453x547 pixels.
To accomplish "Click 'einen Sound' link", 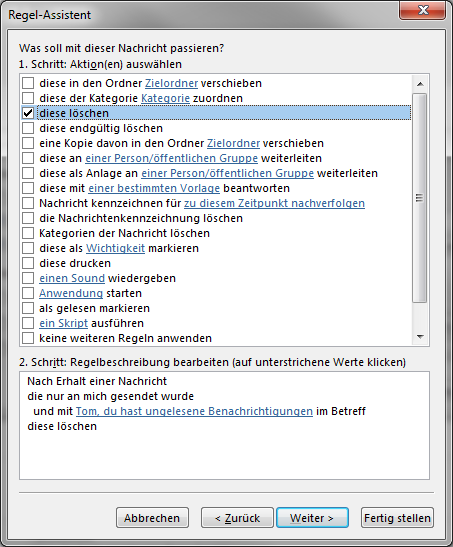I will [x=72, y=278].
